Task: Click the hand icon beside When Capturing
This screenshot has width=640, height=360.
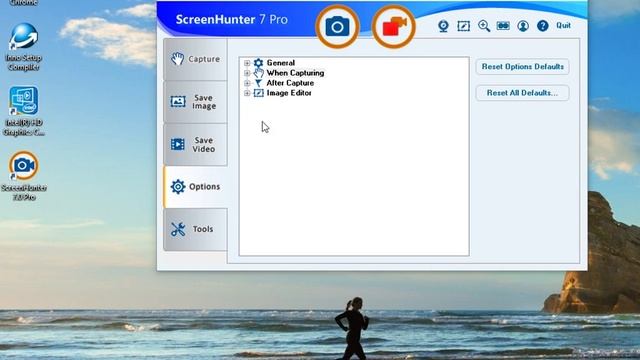Action: pyautogui.click(x=258, y=73)
